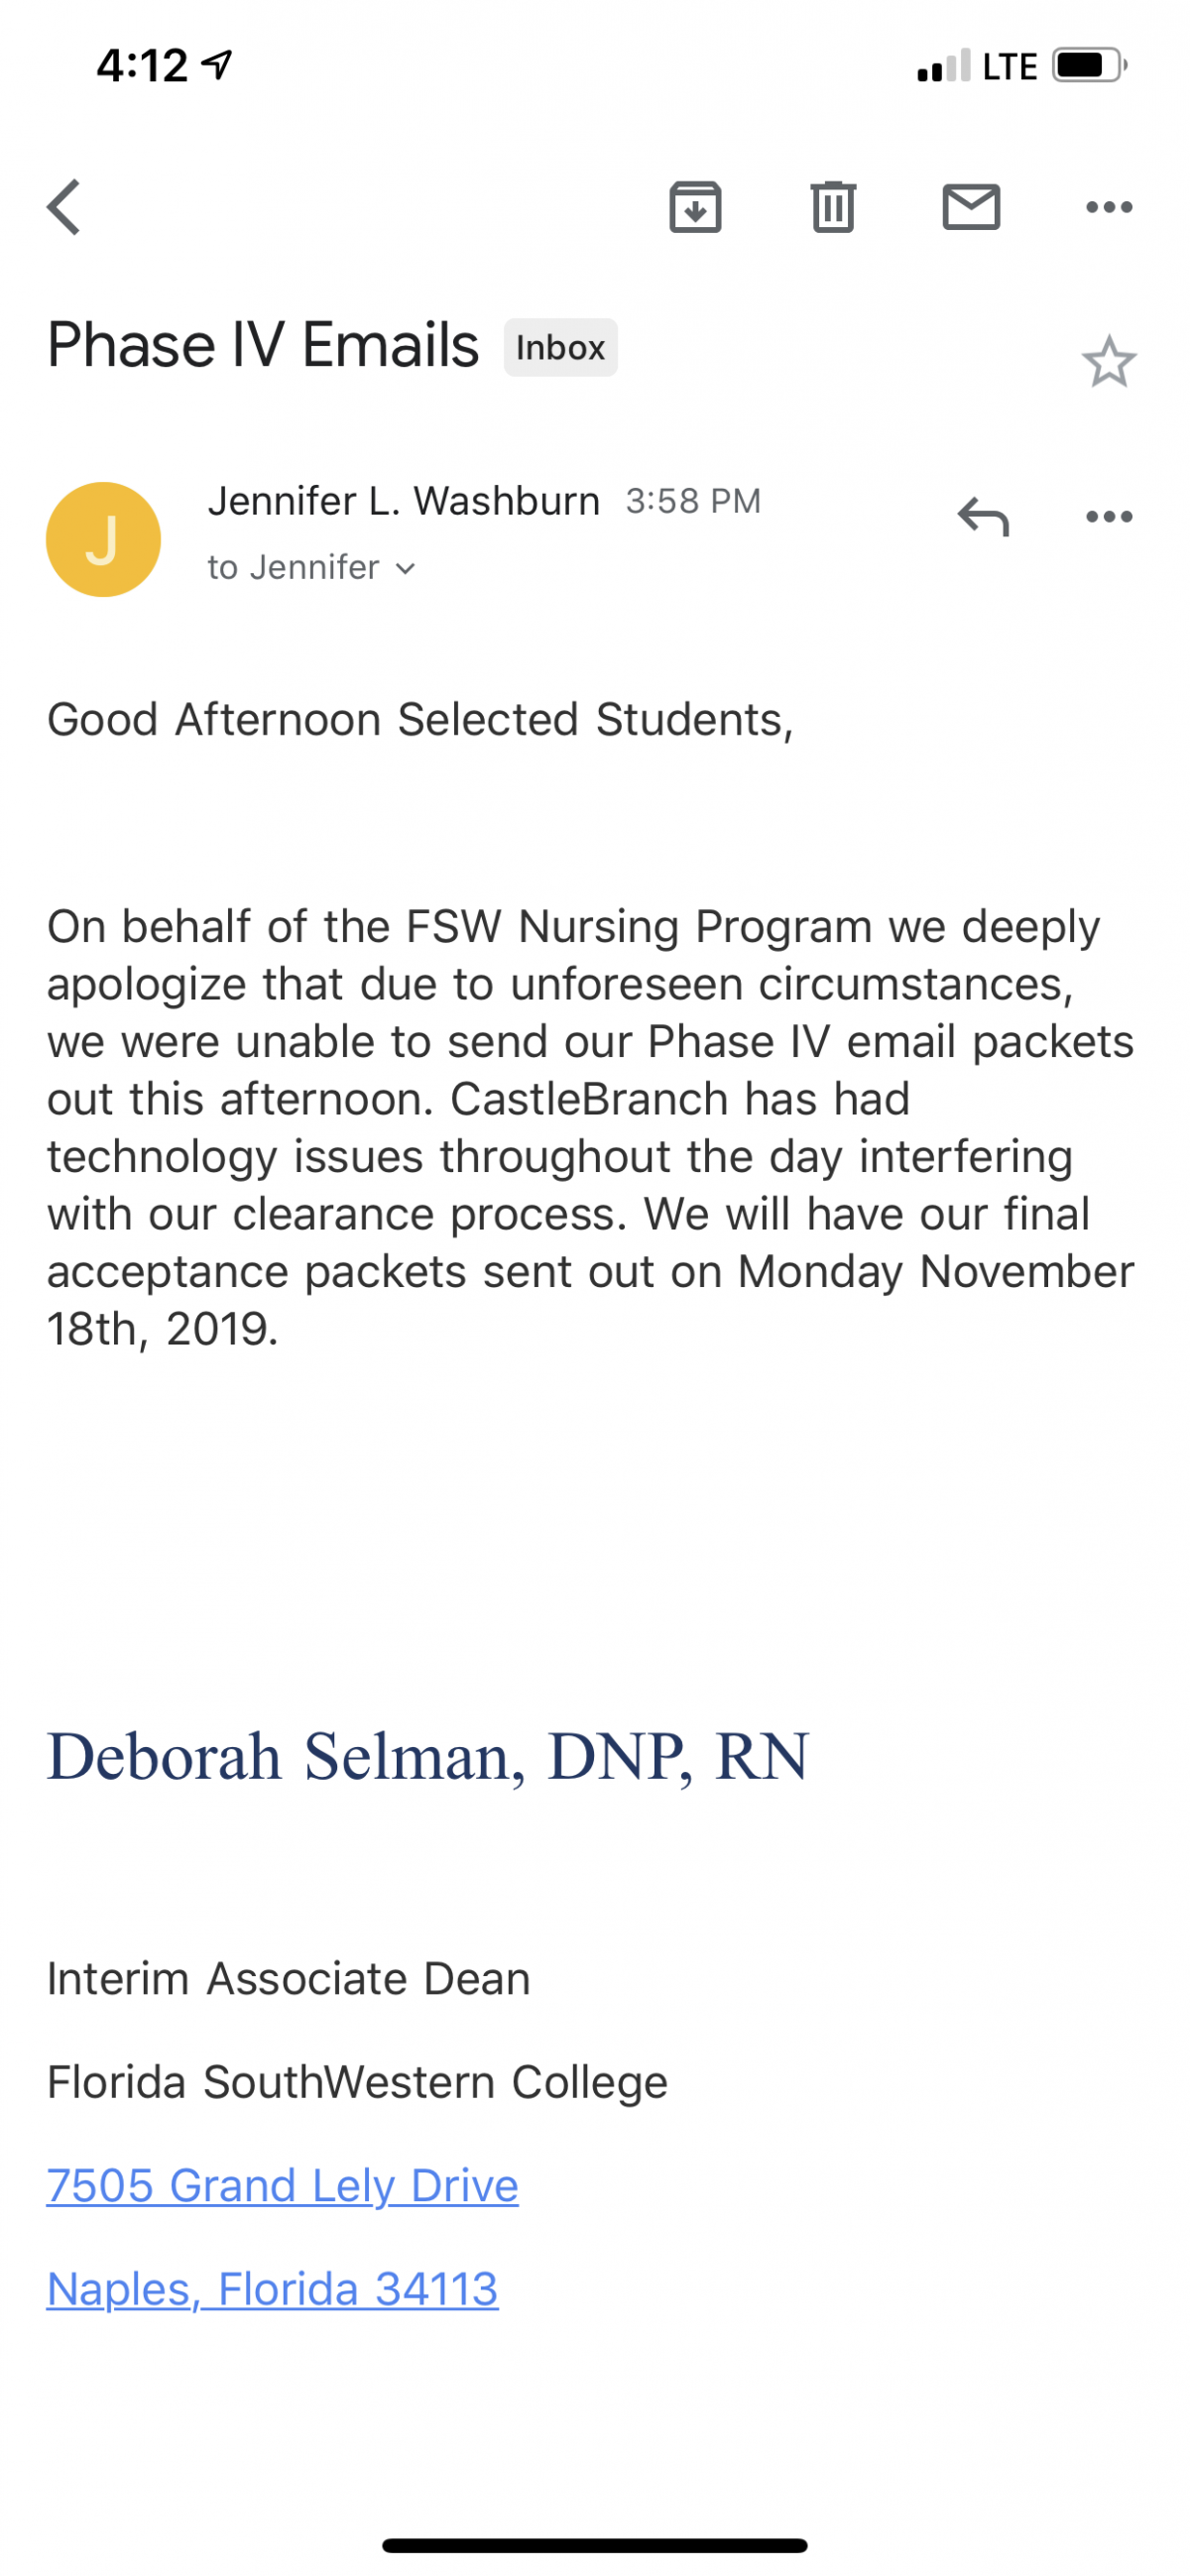
Task: Tap the battery icon in status bar
Action: coord(1089,66)
